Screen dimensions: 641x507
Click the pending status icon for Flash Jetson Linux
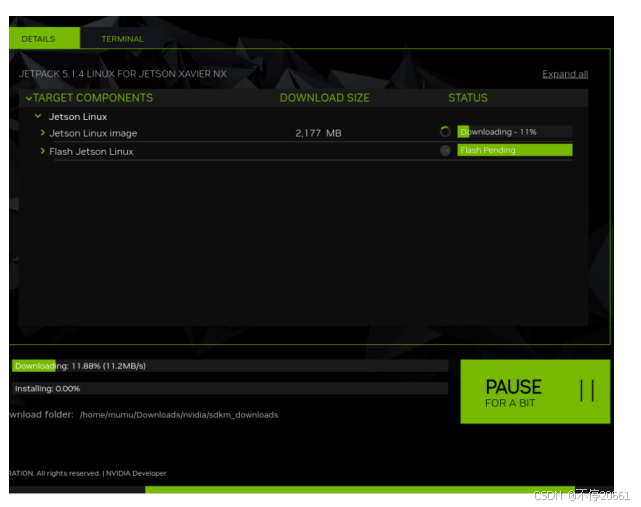click(x=445, y=150)
